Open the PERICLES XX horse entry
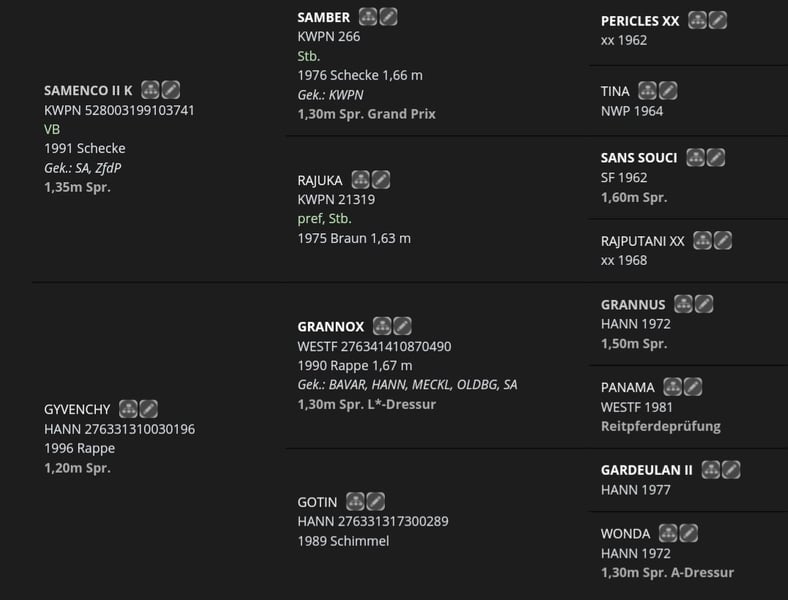Image resolution: width=788 pixels, height=600 pixels. tap(640, 21)
